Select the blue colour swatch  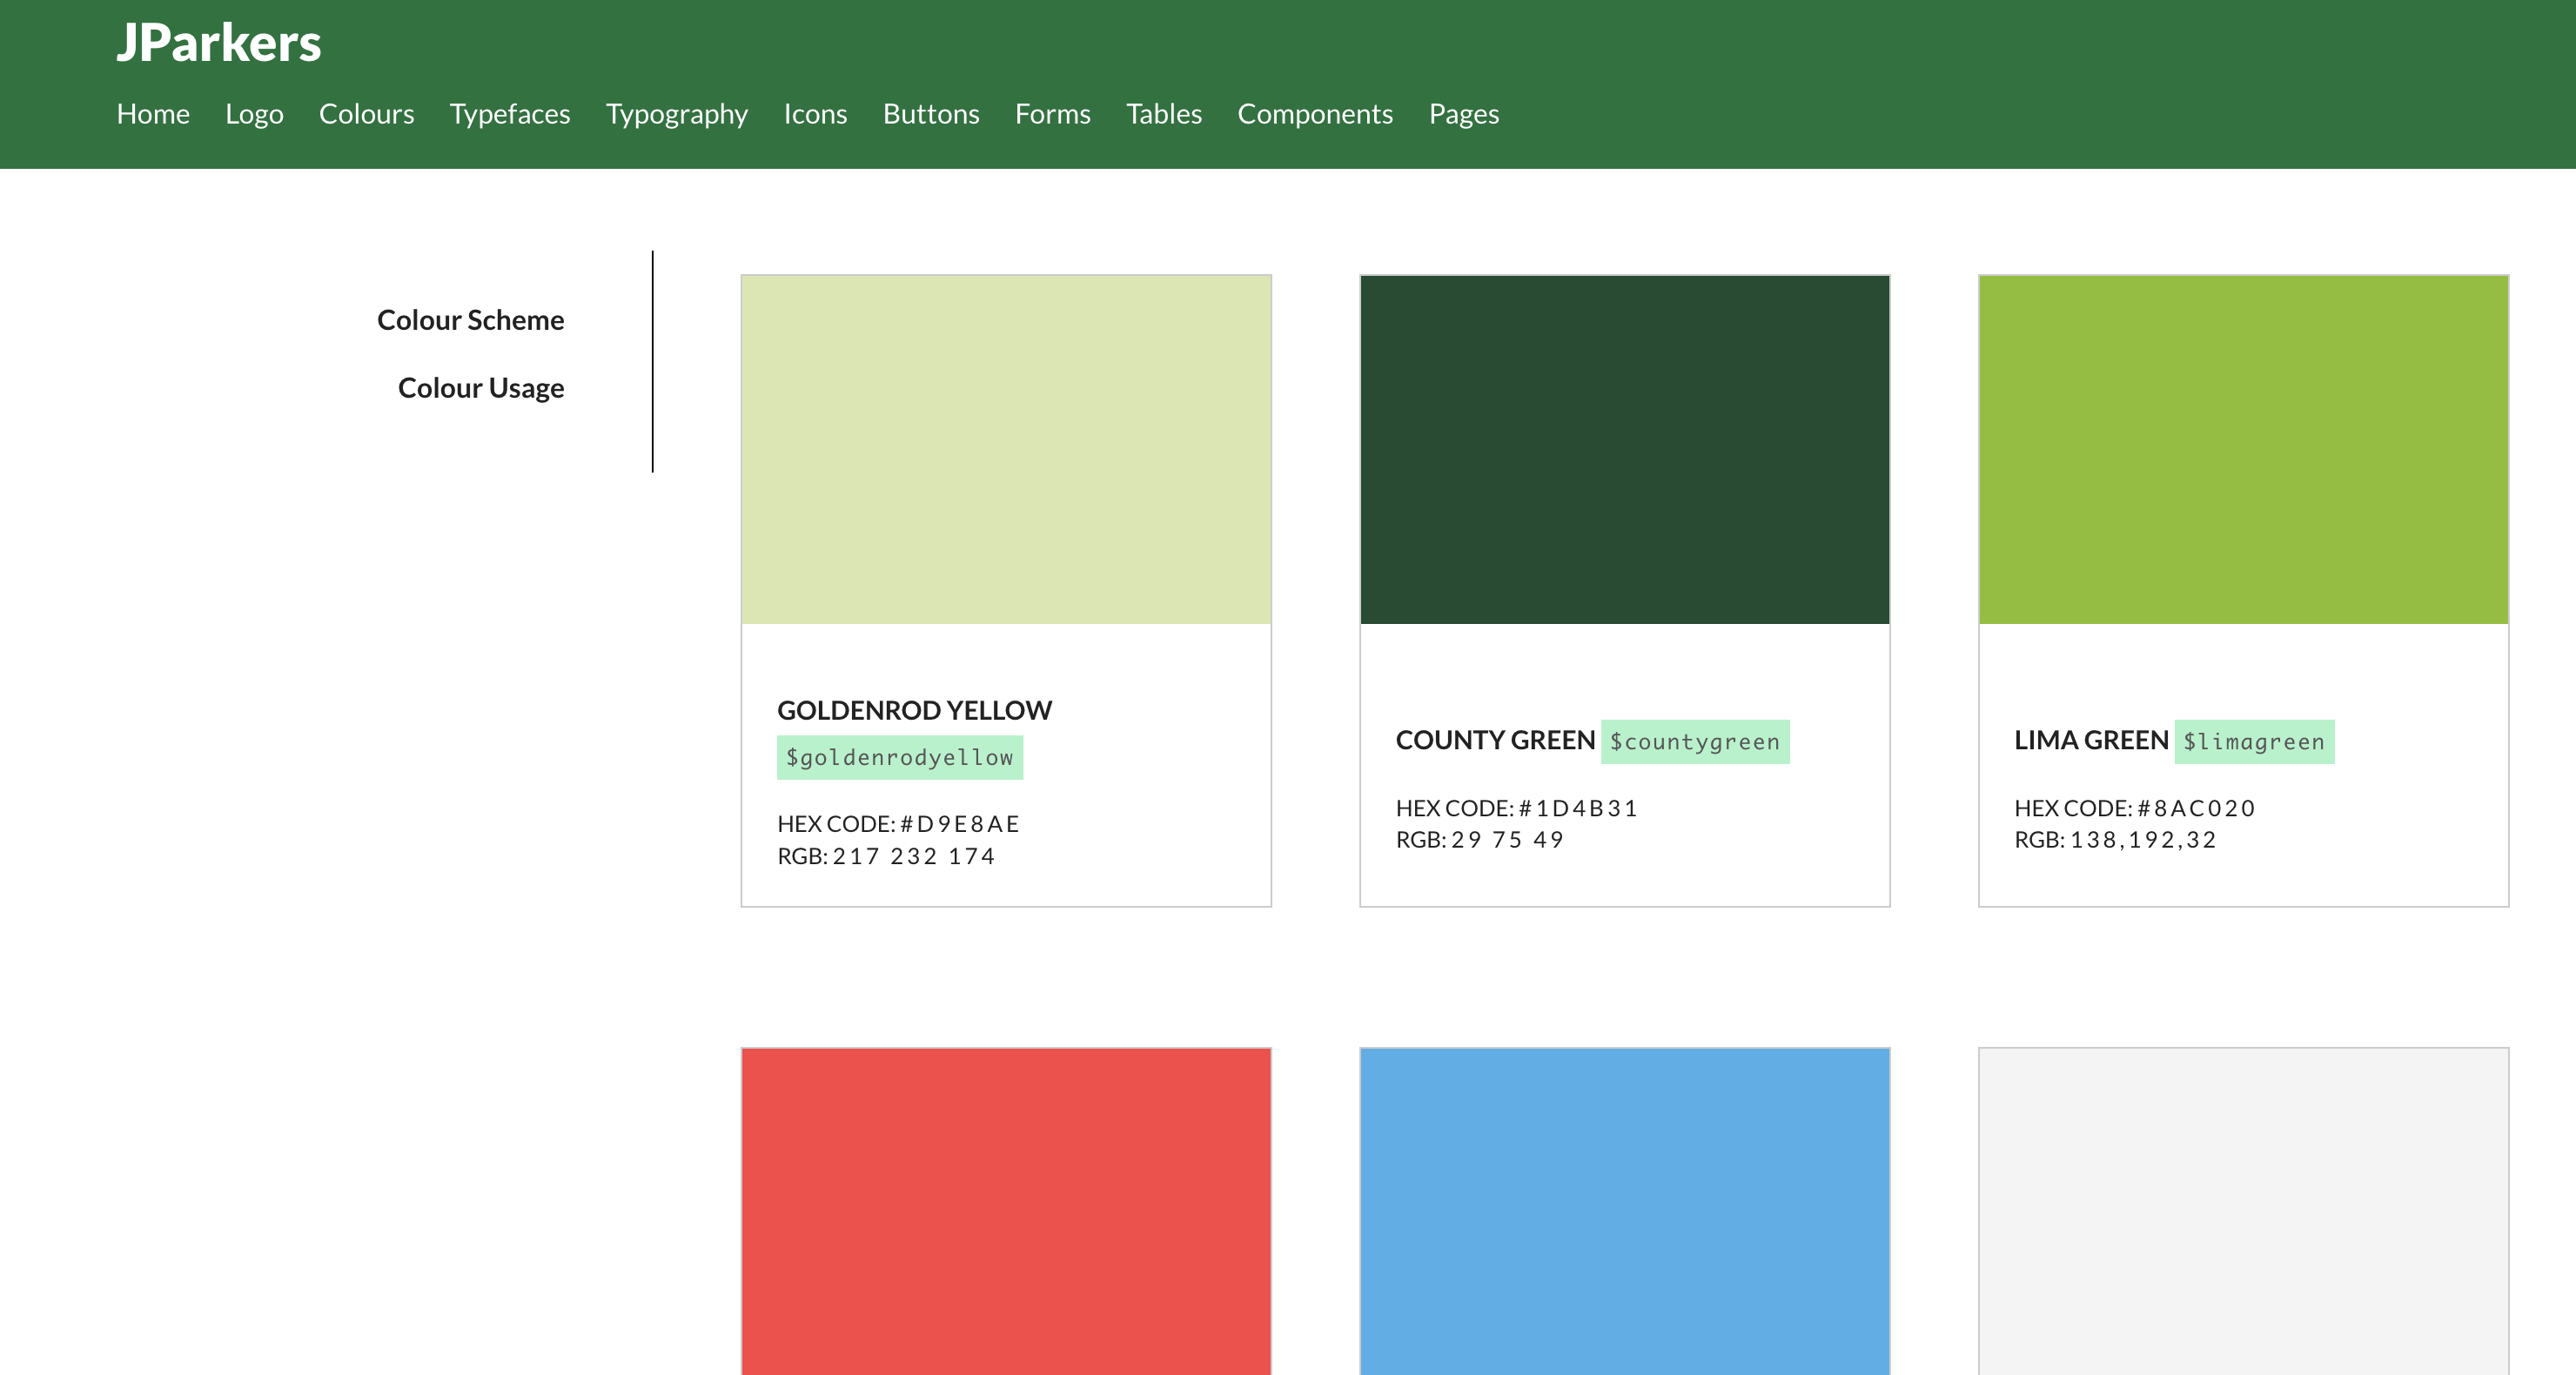[x=1625, y=1211]
